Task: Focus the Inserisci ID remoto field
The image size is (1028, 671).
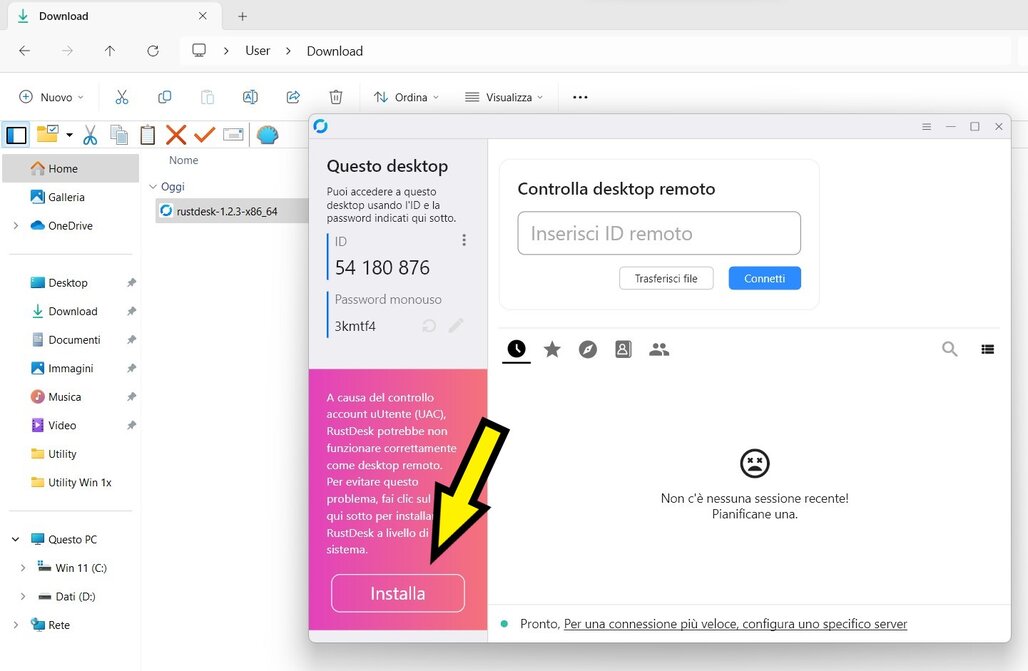Action: [659, 233]
